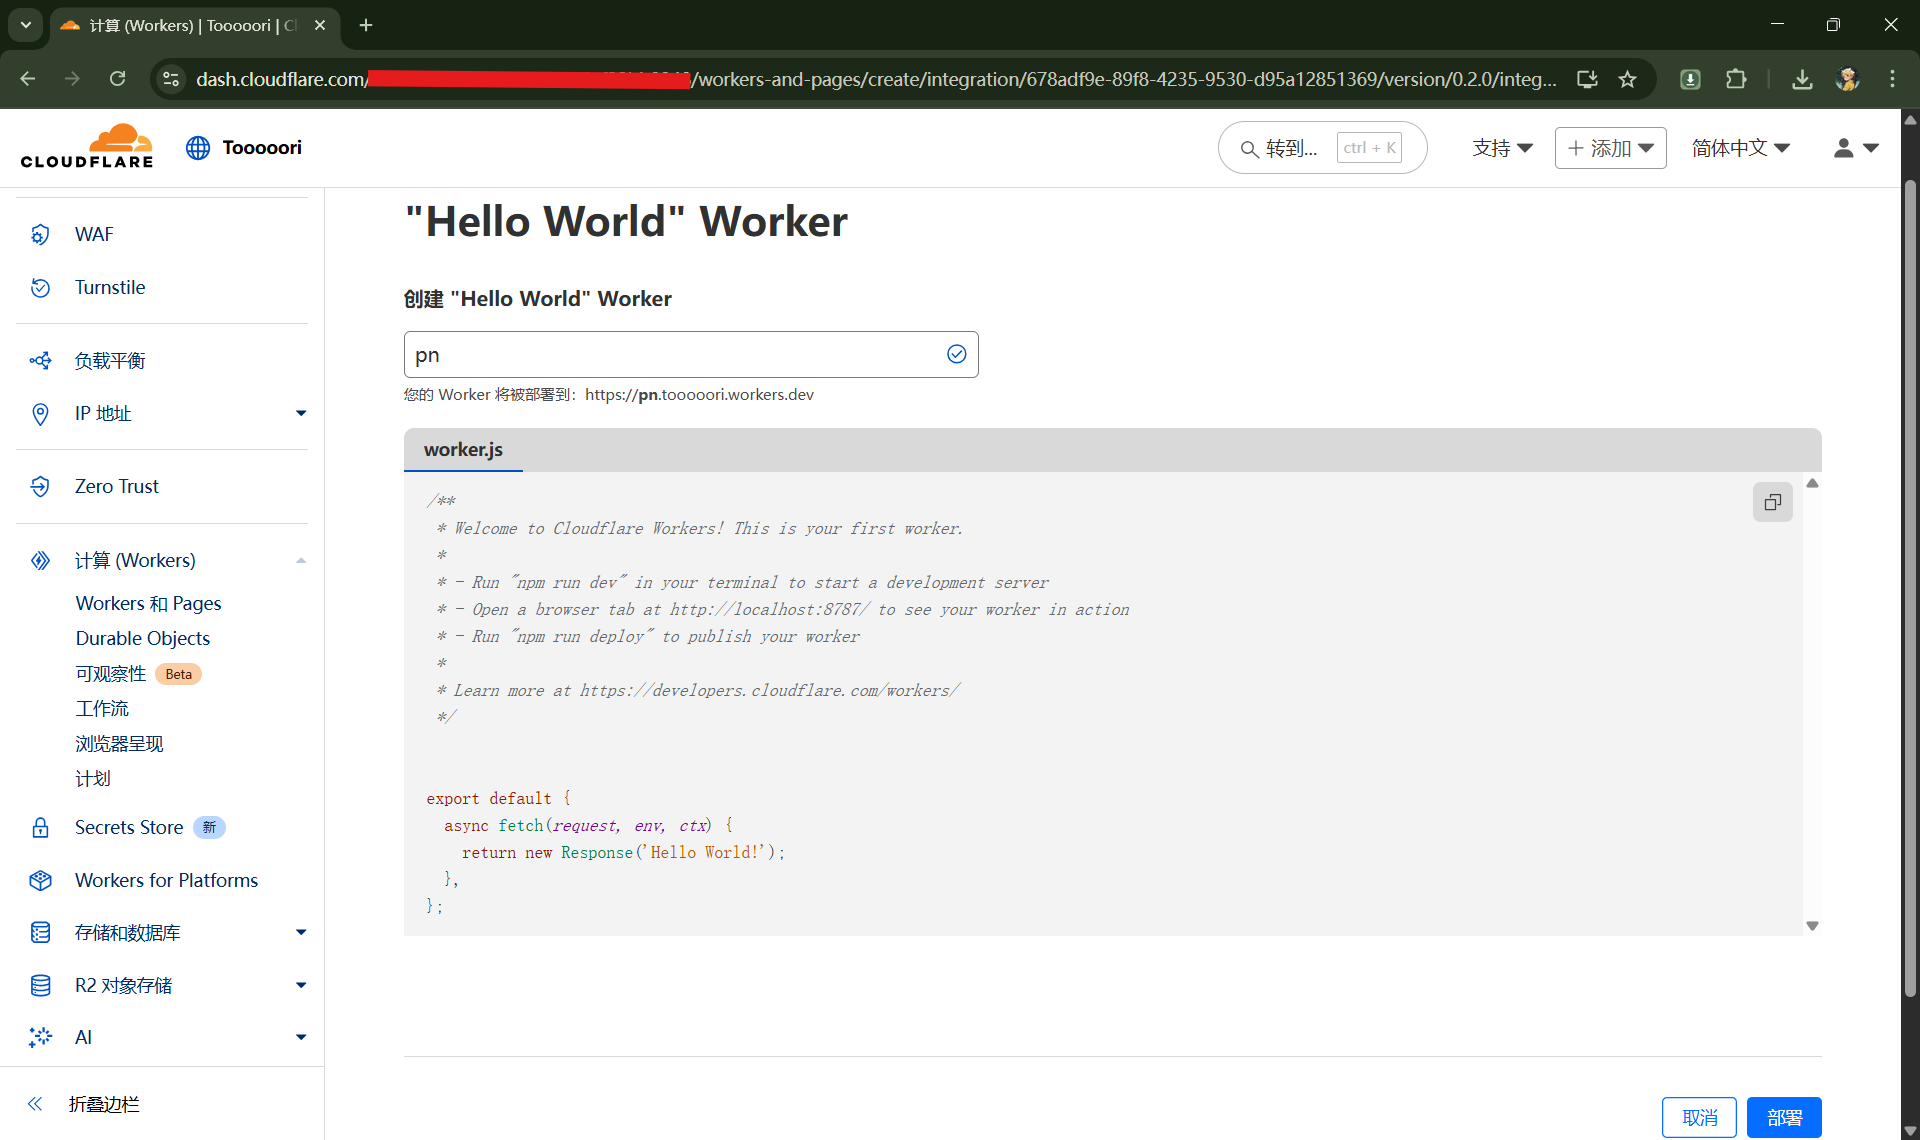Open the WAF shield icon in sidebar
The width and height of the screenshot is (1920, 1140).
40,234
